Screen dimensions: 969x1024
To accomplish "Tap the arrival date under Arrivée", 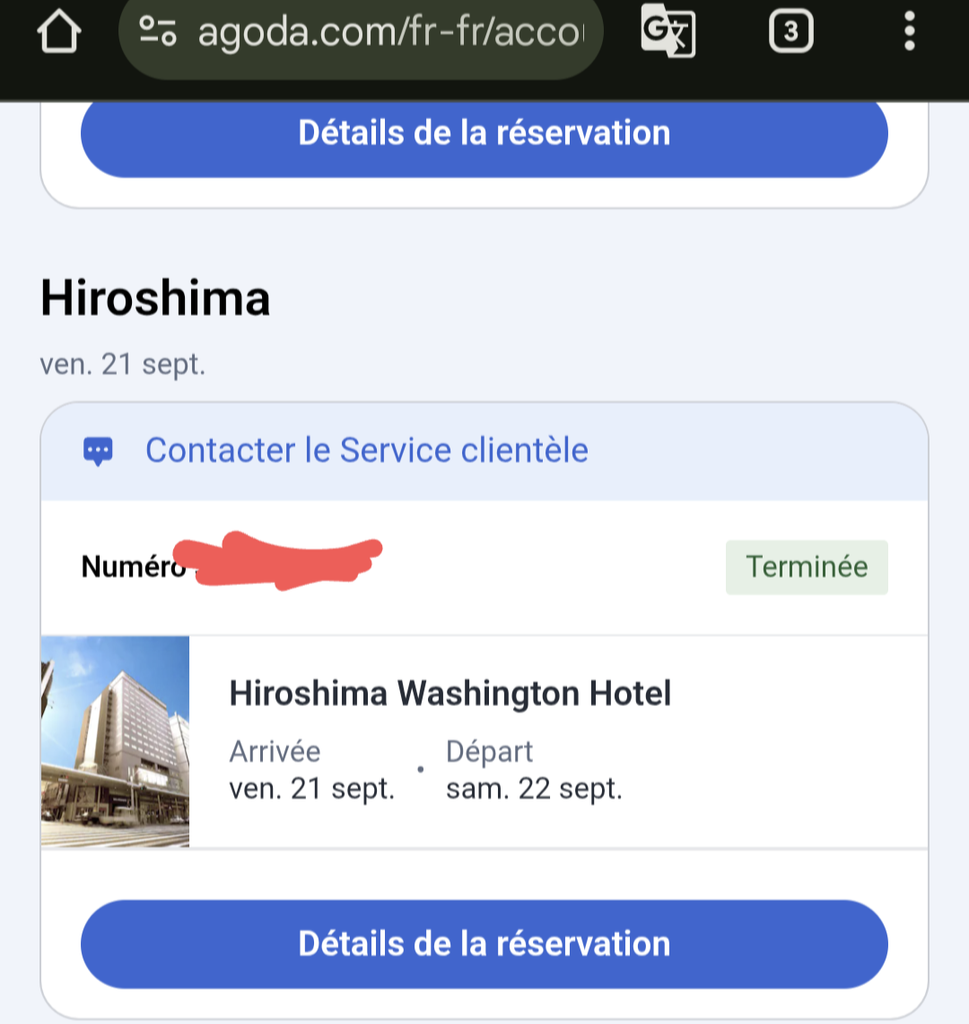I will (x=312, y=788).
